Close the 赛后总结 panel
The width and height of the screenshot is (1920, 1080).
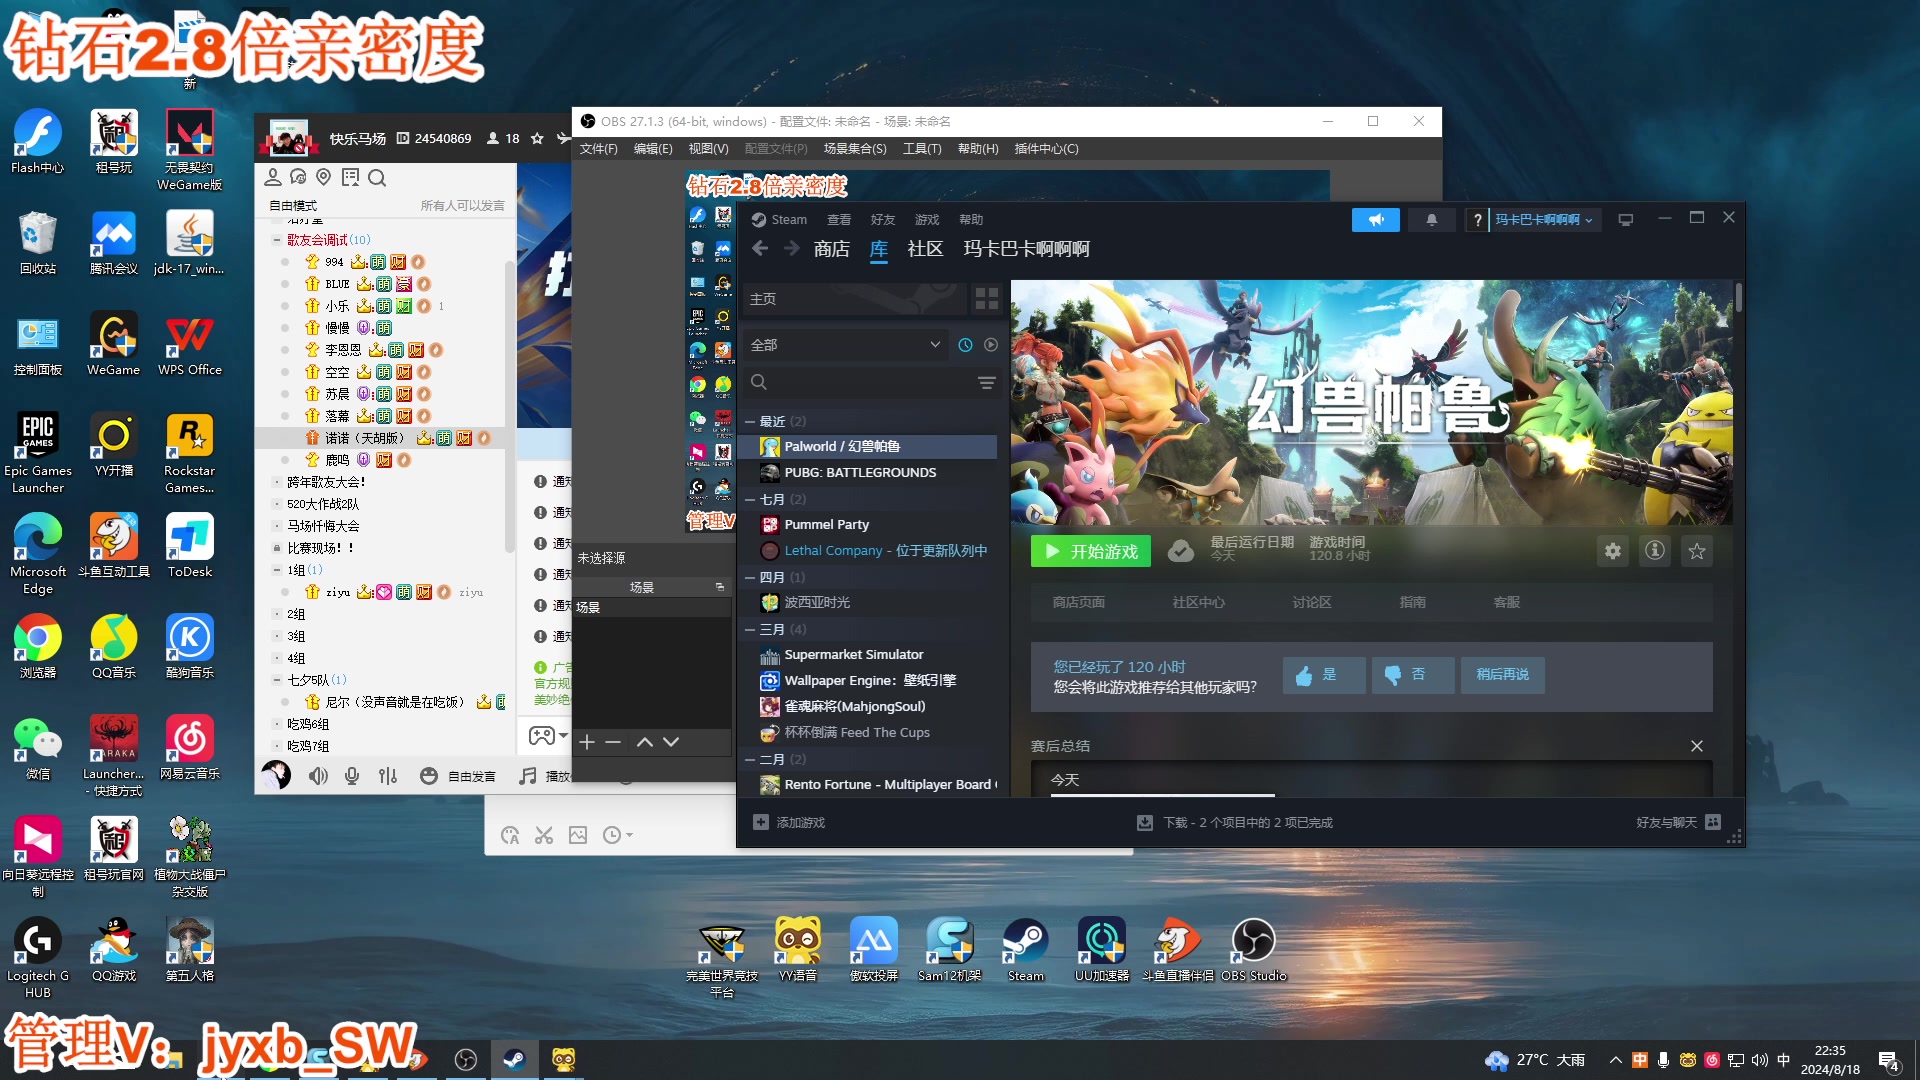(x=1697, y=746)
